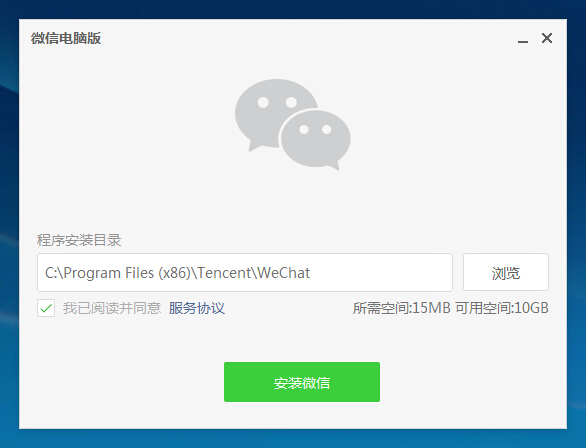Toggle the 我已阅读并同意 agreement checkbox
Viewport: 586px width, 448px height.
click(46, 308)
